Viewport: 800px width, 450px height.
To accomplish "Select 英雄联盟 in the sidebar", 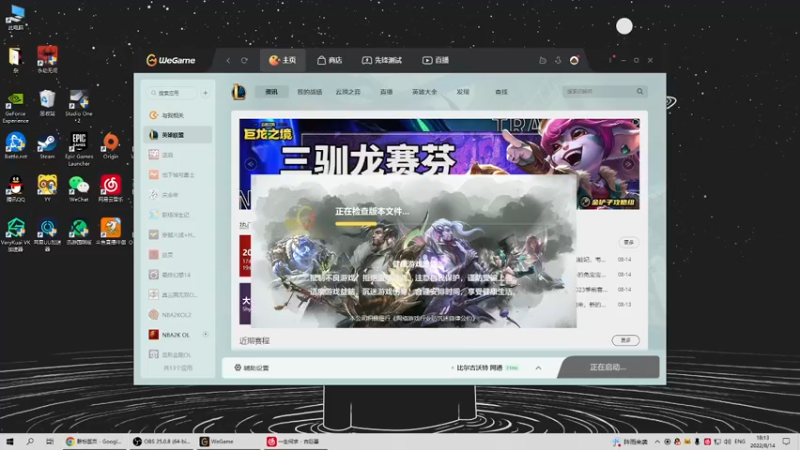I will [x=178, y=135].
